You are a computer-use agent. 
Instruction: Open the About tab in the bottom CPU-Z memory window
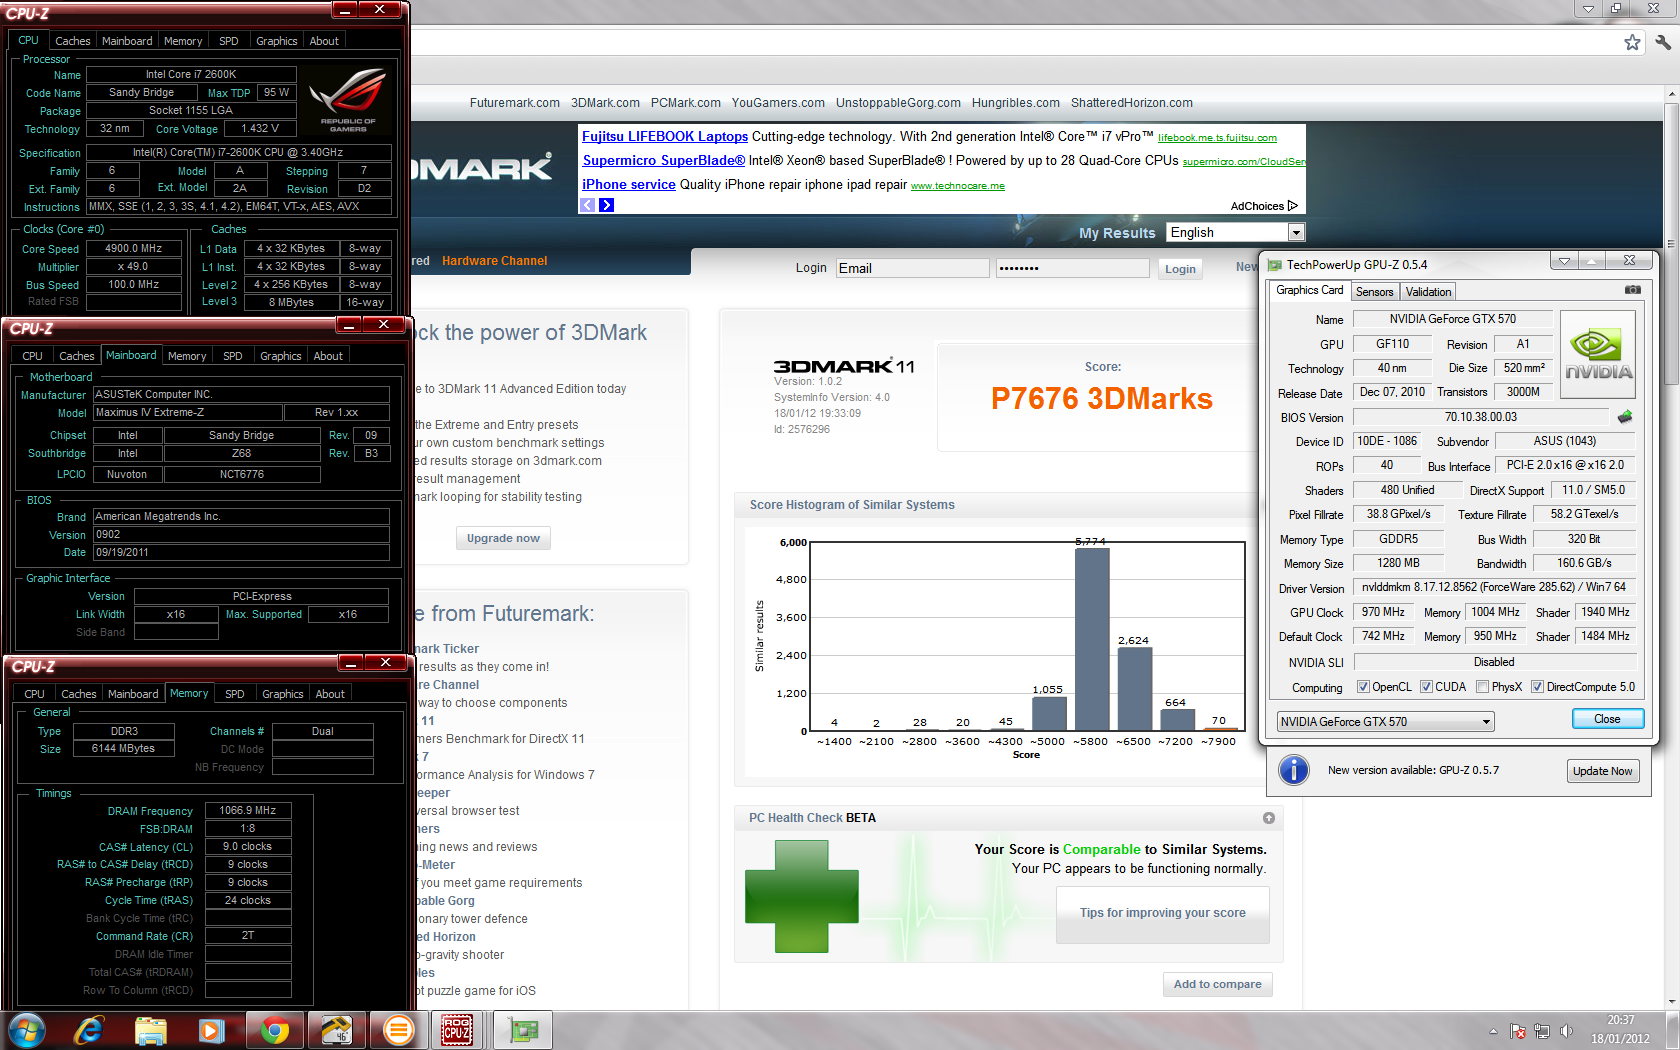point(330,694)
